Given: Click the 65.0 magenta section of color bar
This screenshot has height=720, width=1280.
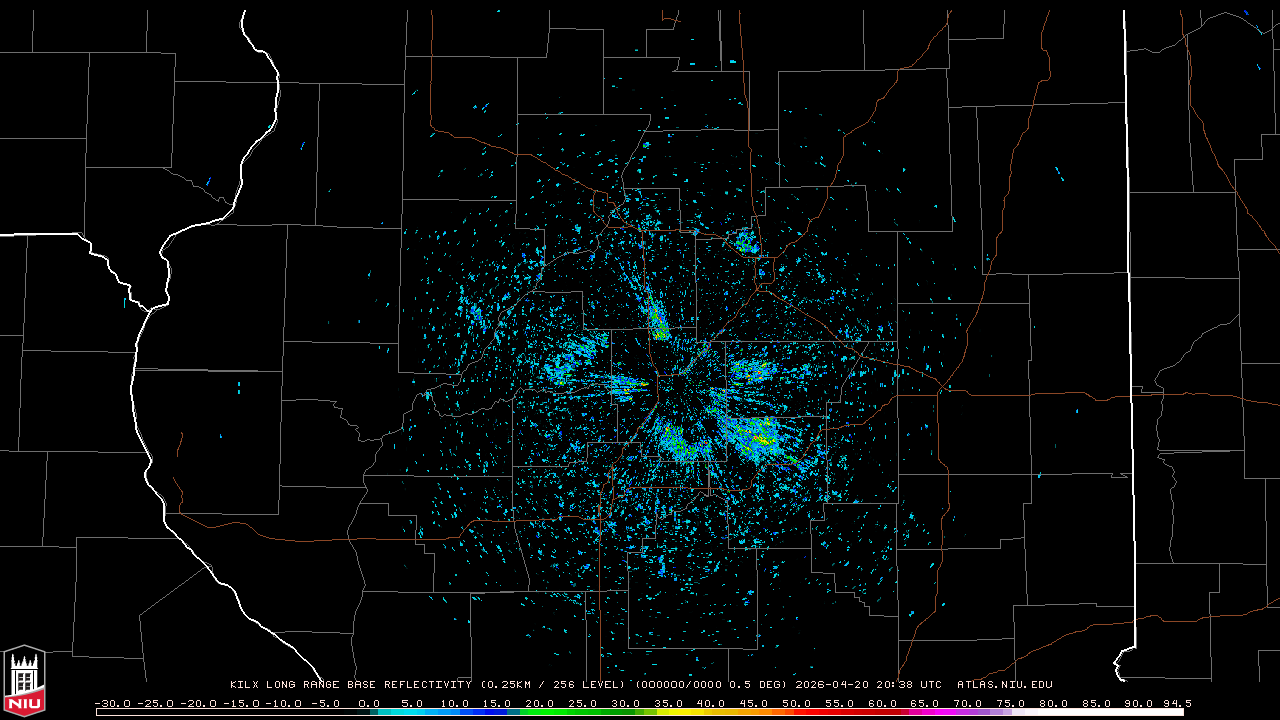Looking at the screenshot, I should 925,712.
